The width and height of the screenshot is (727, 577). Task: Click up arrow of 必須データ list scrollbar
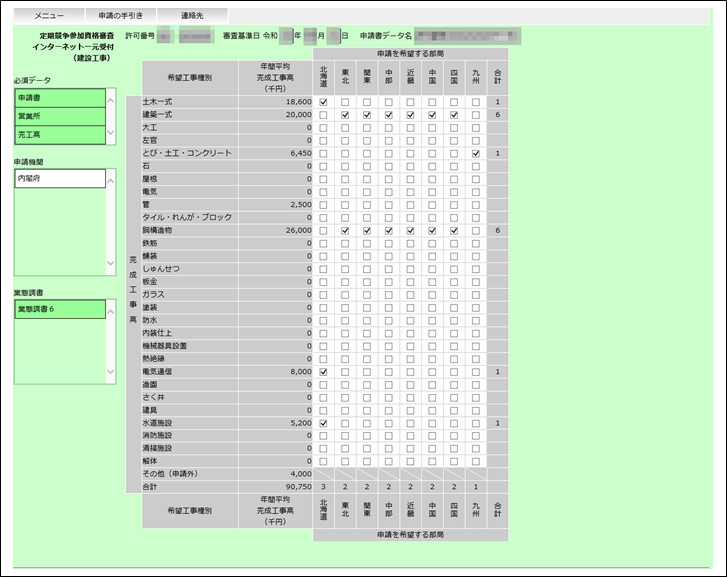[x=111, y=100]
